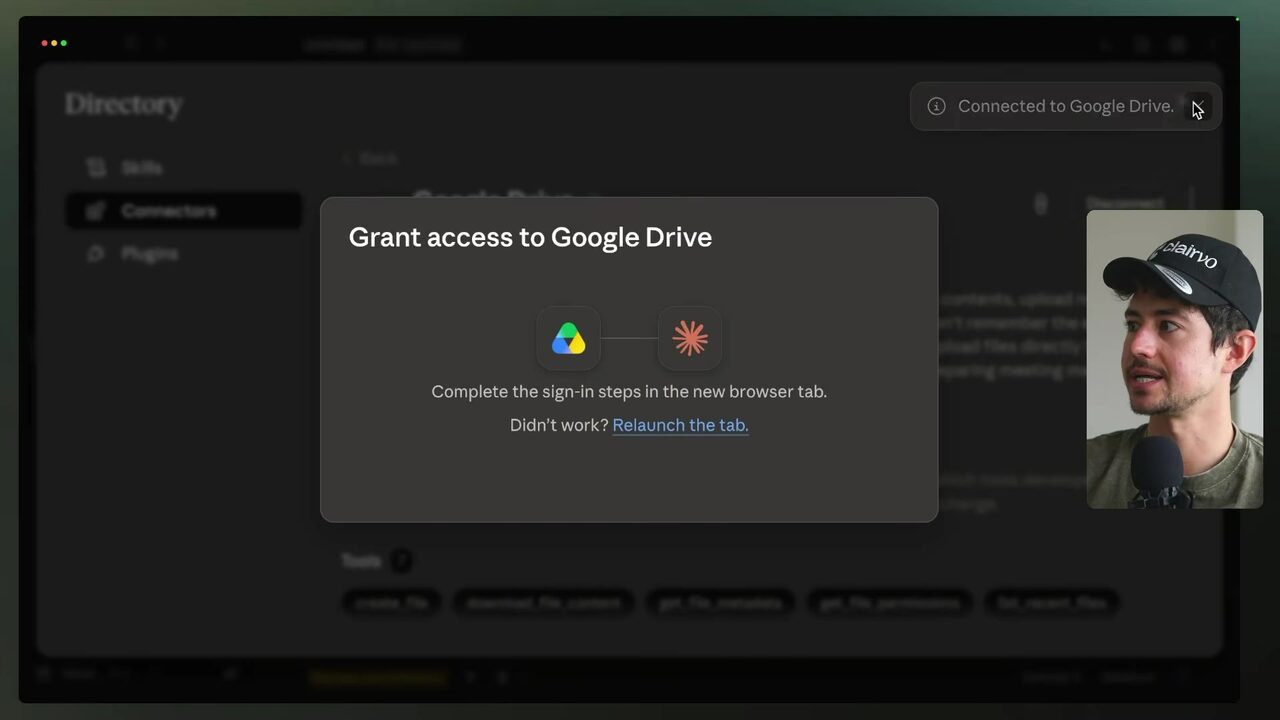Open Plugins in the Directory sidebar

(183, 254)
